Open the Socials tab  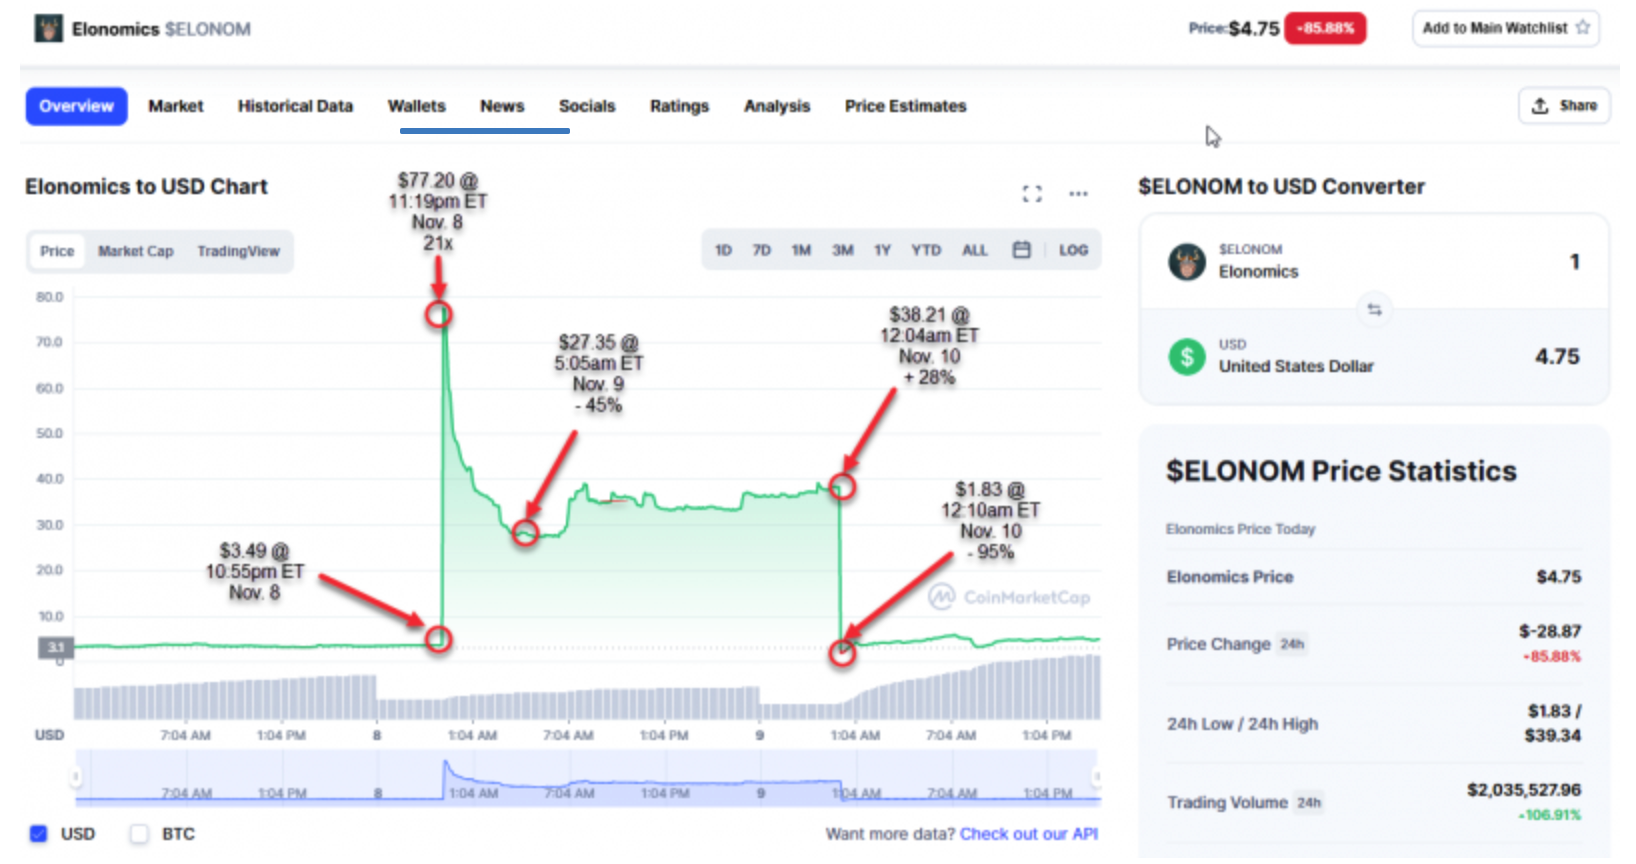click(587, 106)
